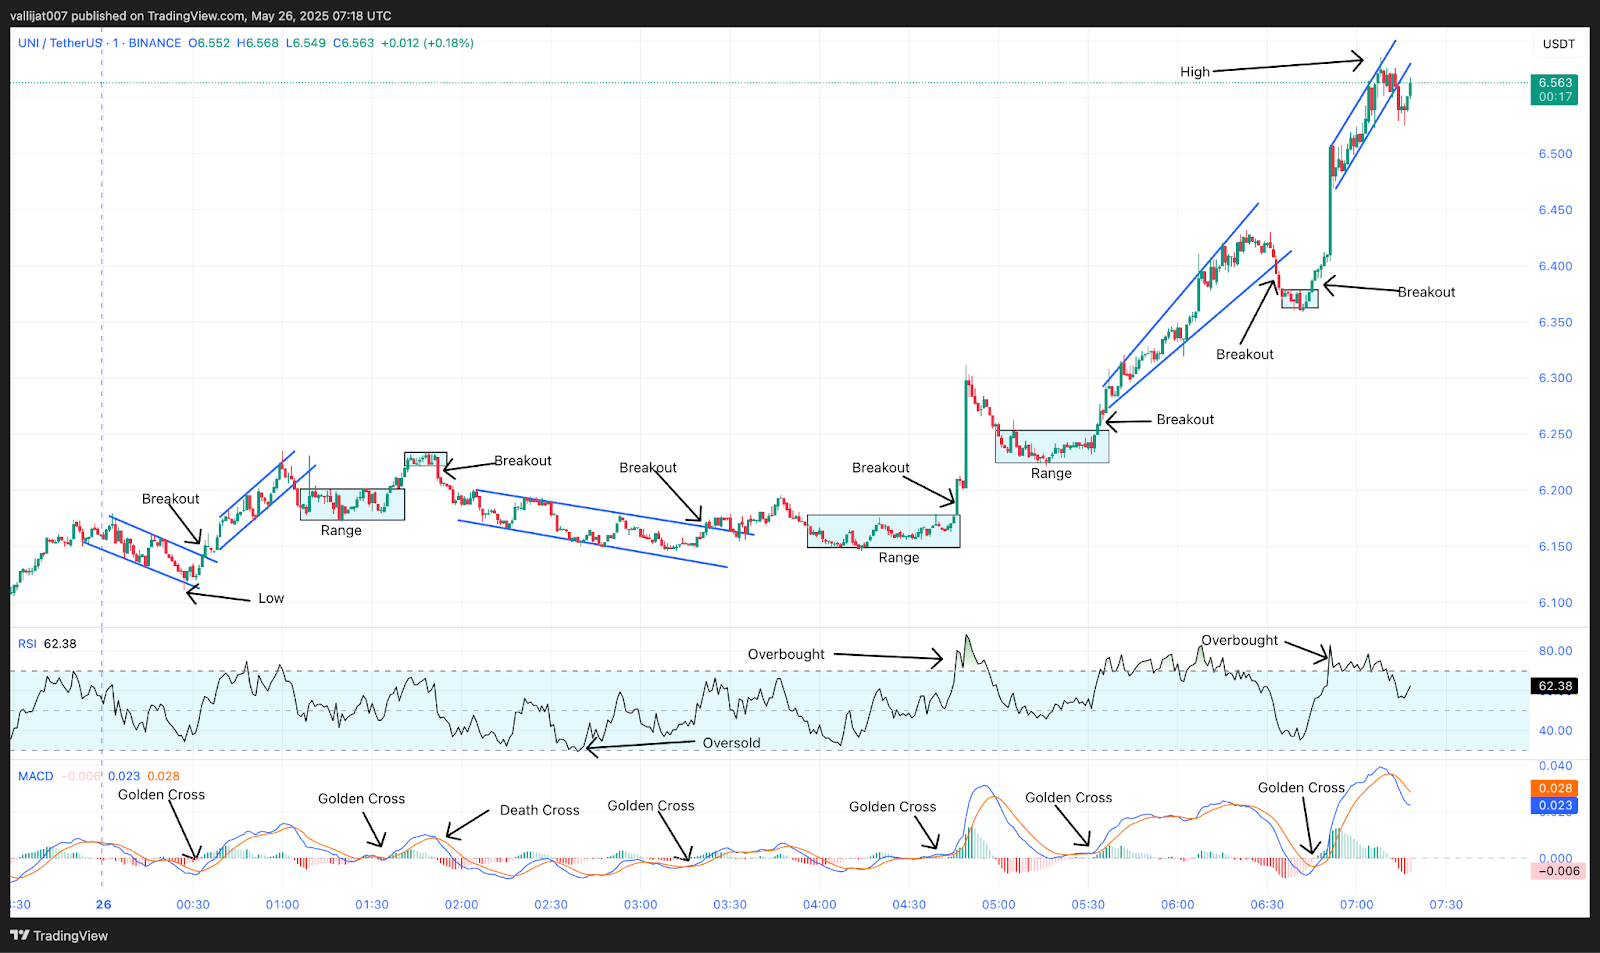Click the 6.150 price axis level

(1555, 546)
